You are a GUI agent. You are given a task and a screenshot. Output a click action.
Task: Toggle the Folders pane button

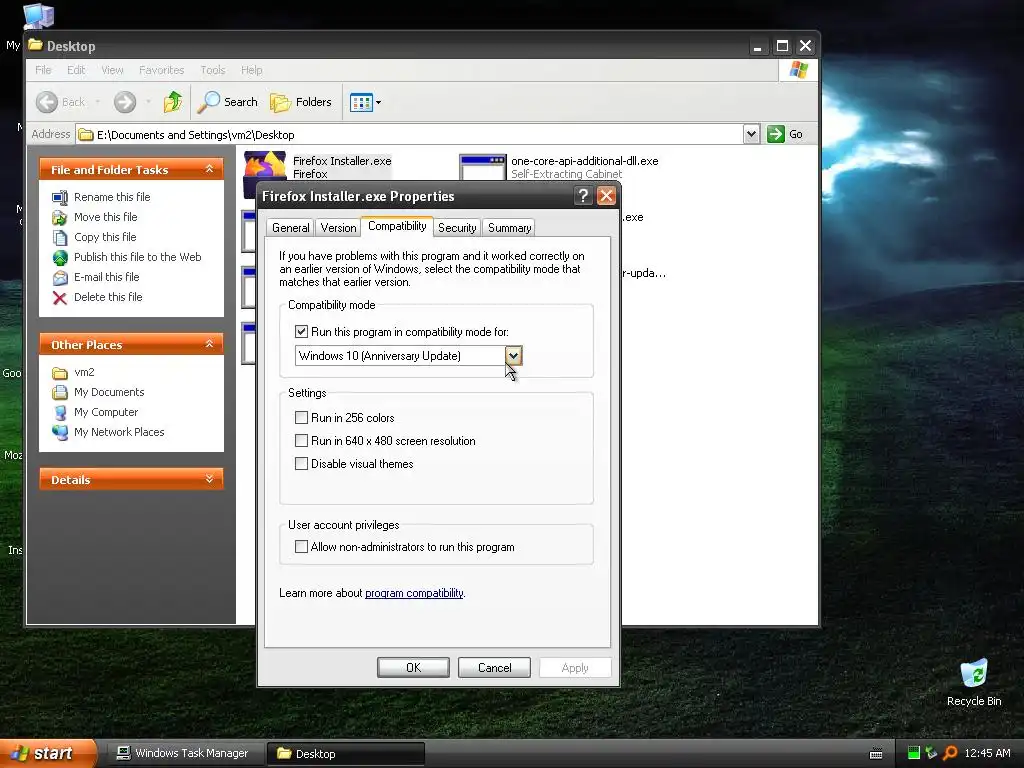(301, 102)
